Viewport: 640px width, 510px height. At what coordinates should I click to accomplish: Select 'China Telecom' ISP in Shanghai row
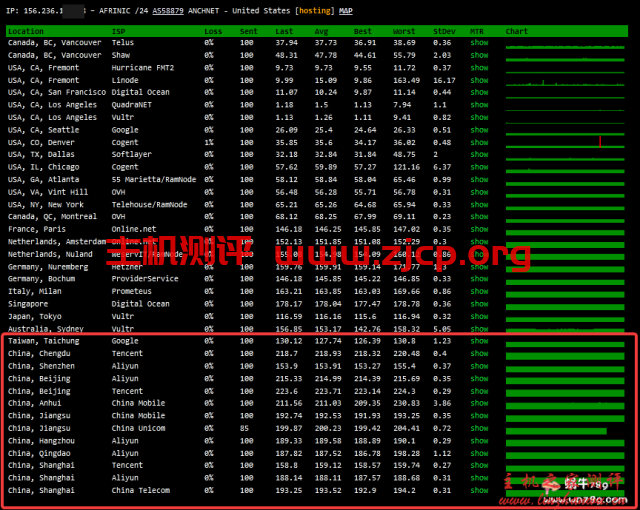click(141, 490)
